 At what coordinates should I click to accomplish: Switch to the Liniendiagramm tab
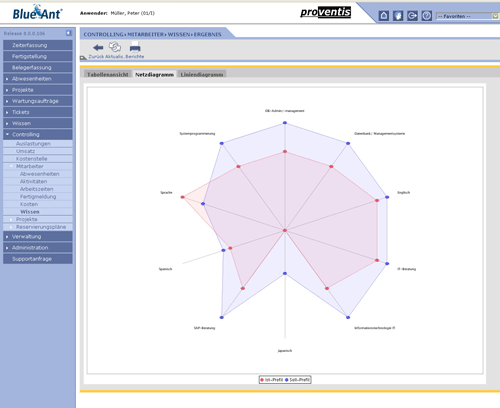202,74
